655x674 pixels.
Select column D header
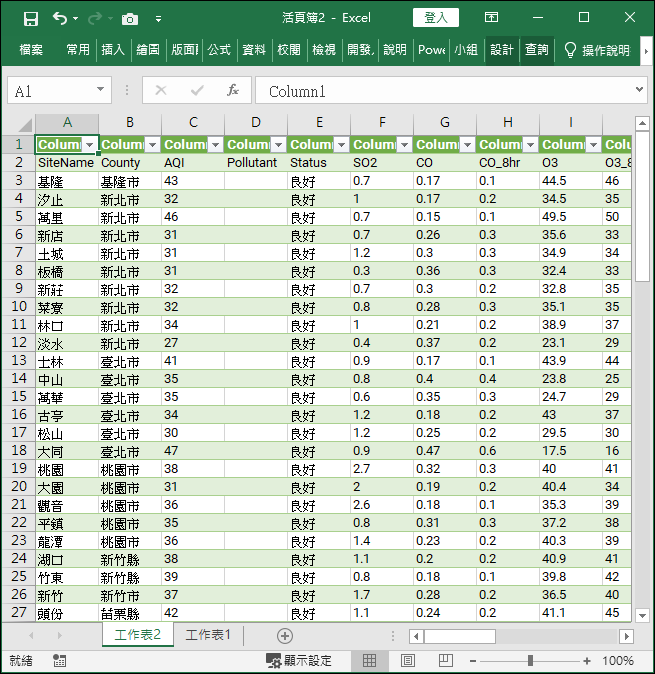[256, 123]
